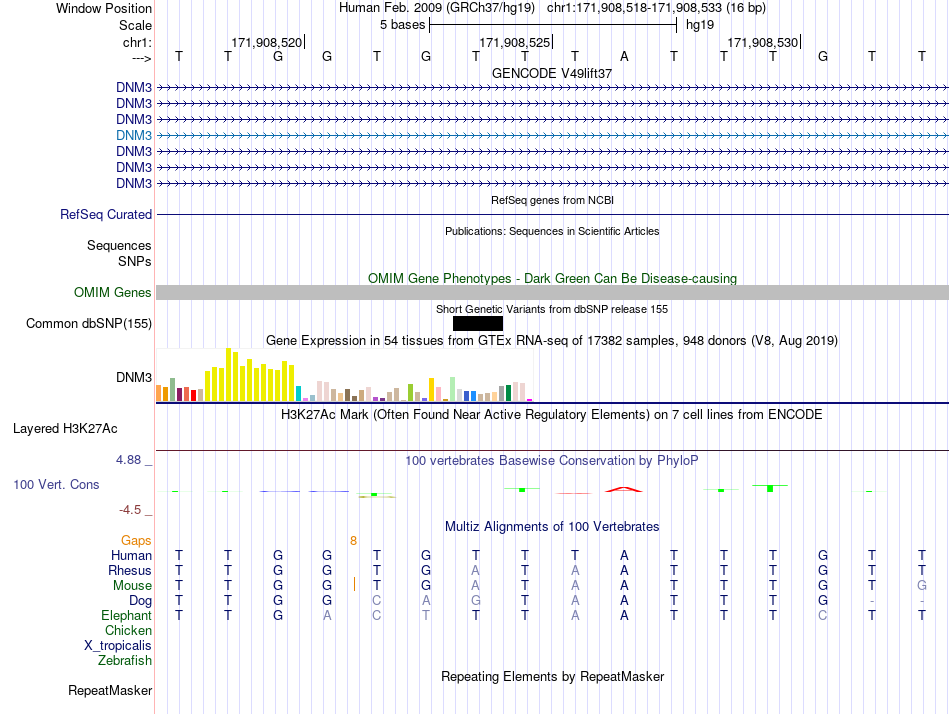Click the hg19 label beside scale bar
Image resolution: width=950 pixels, height=714 pixels.
click(700, 25)
